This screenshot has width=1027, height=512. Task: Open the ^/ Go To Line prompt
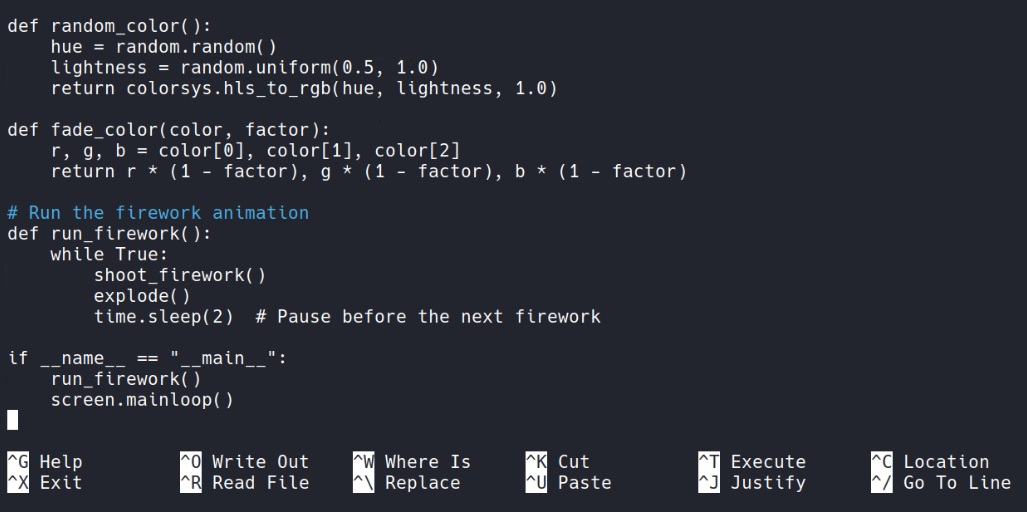click(940, 483)
